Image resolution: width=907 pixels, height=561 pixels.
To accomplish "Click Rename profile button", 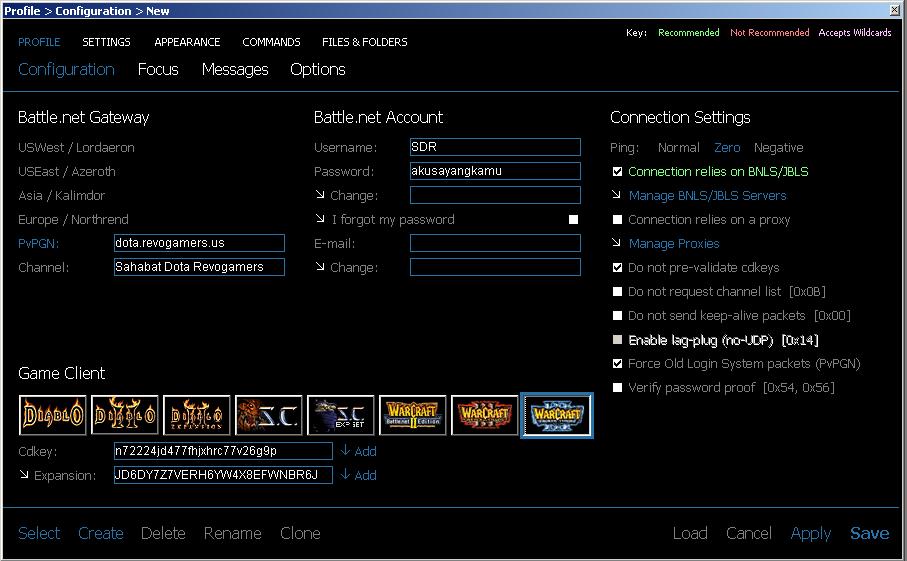I will 233,533.
